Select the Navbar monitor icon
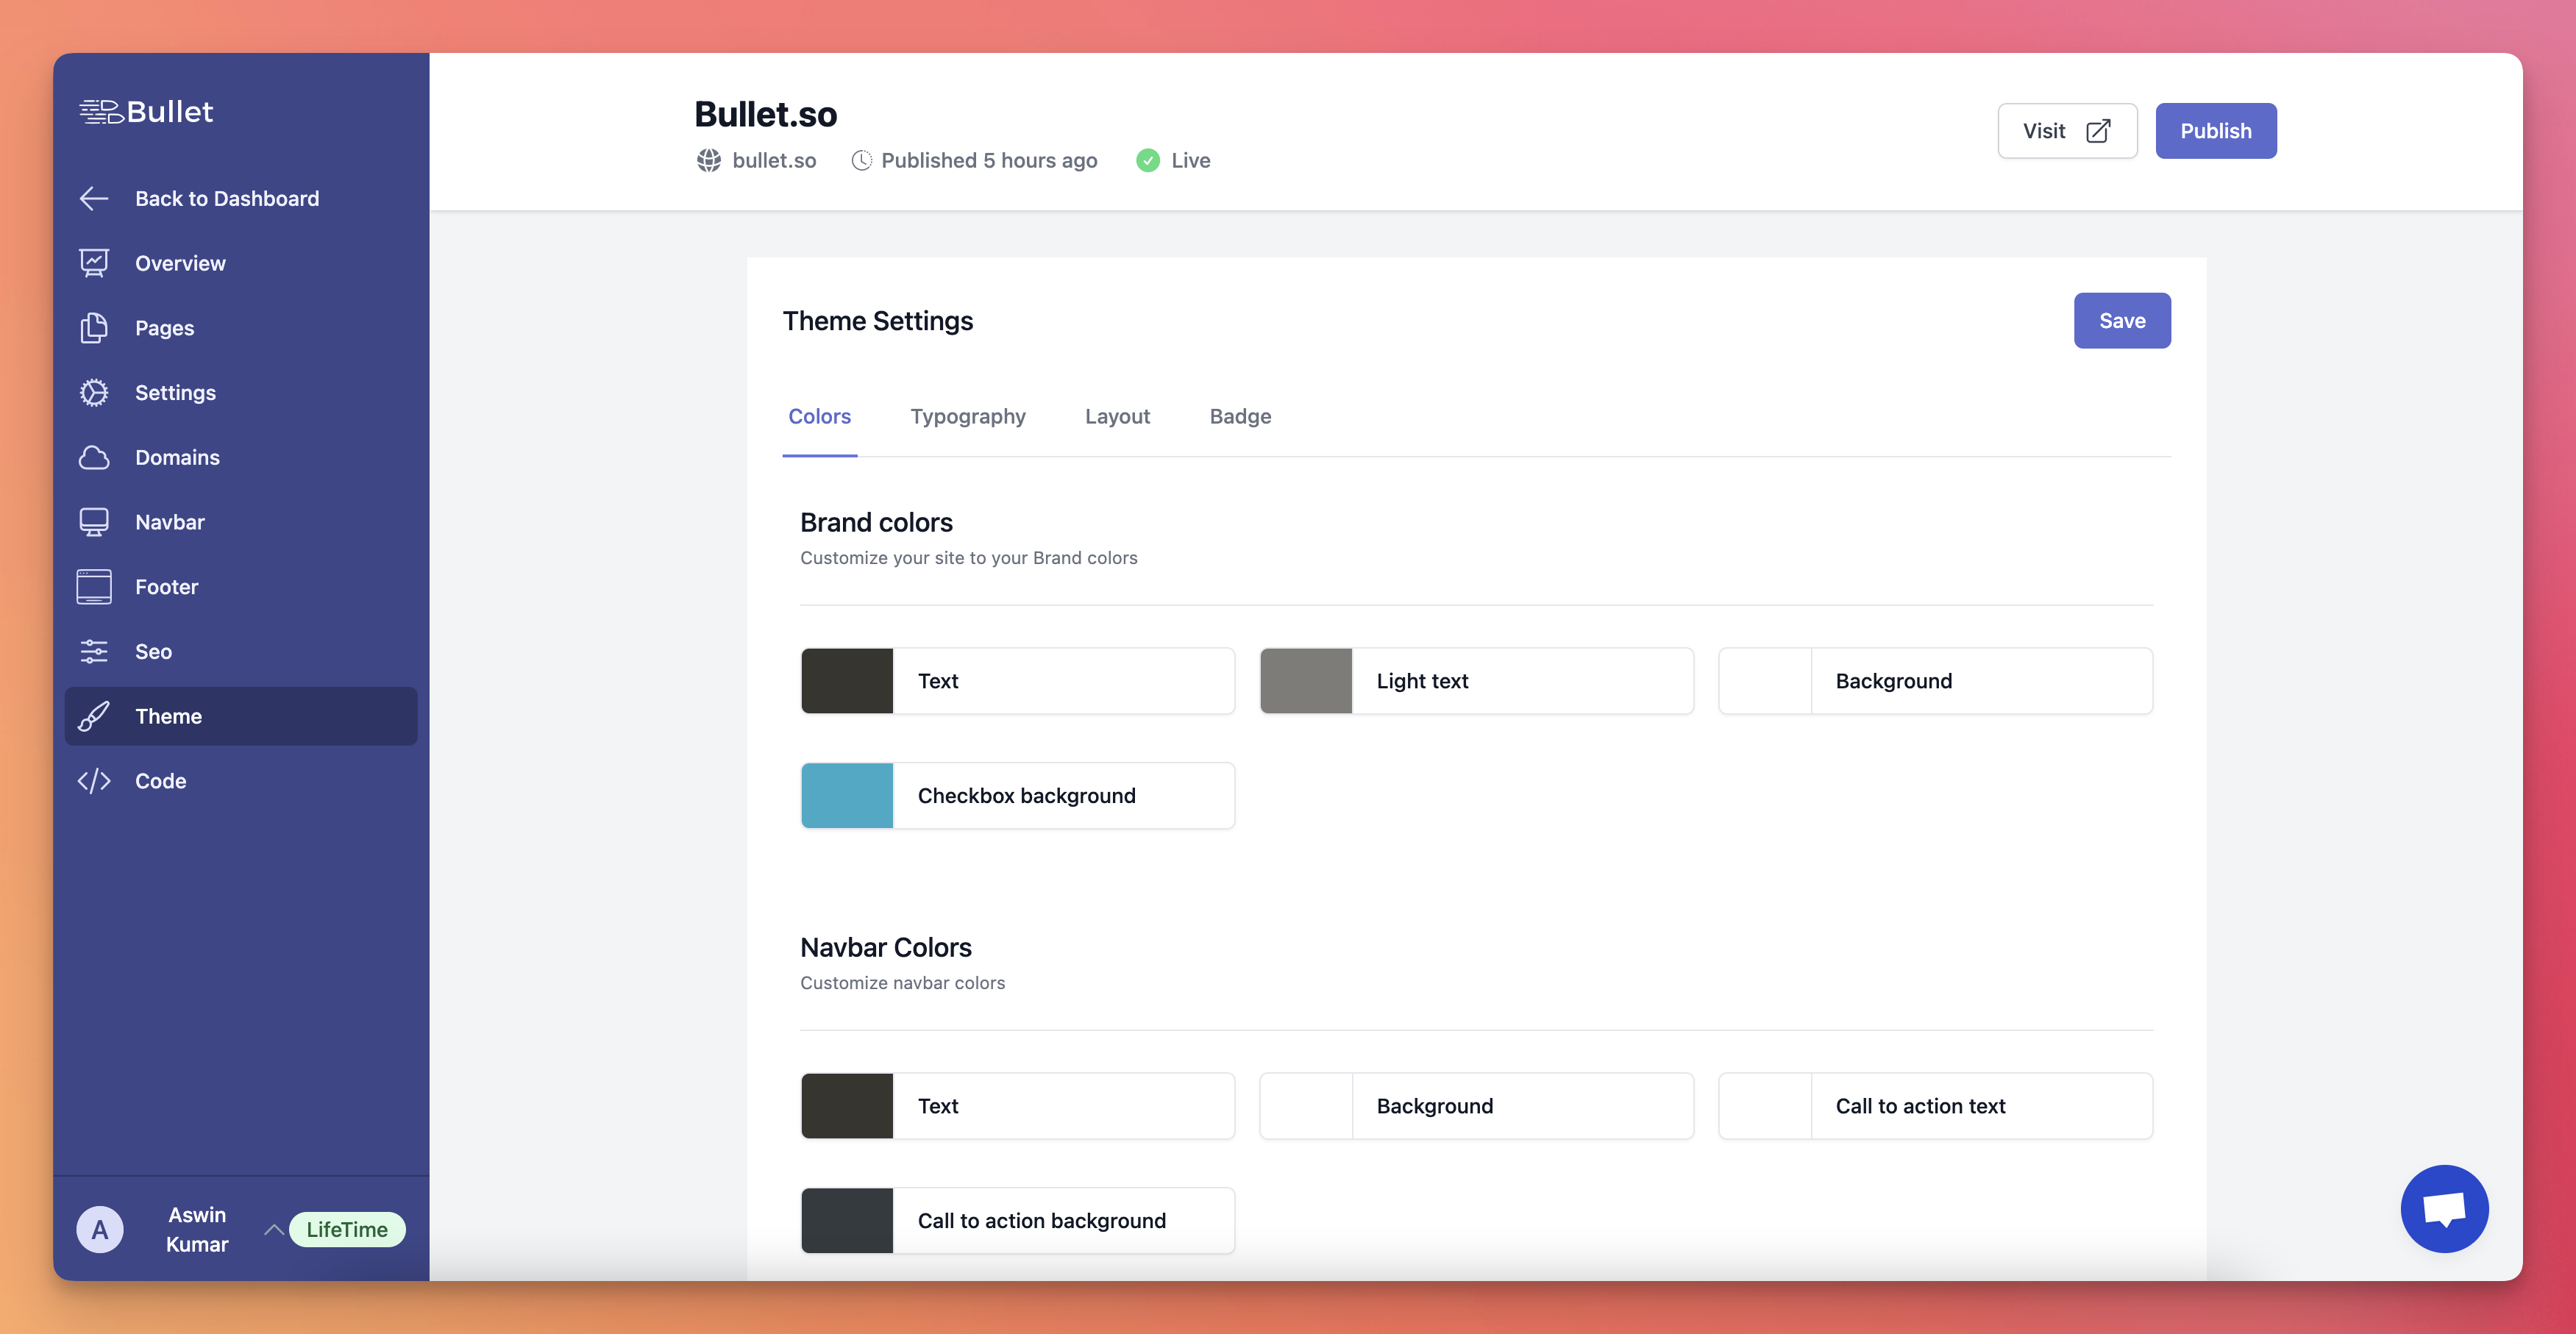This screenshot has height=1334, width=2576. pos(94,521)
